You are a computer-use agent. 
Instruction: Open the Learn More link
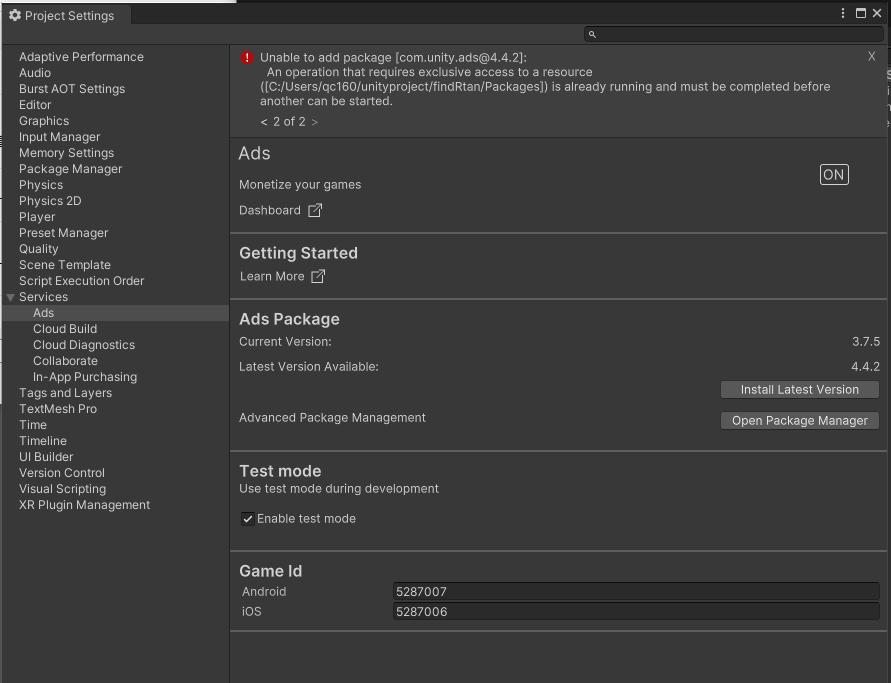click(272, 276)
